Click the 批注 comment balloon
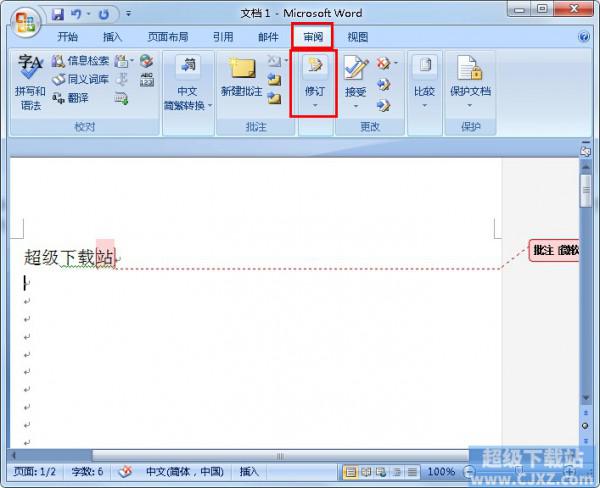The height and width of the screenshot is (488, 600). click(554, 251)
